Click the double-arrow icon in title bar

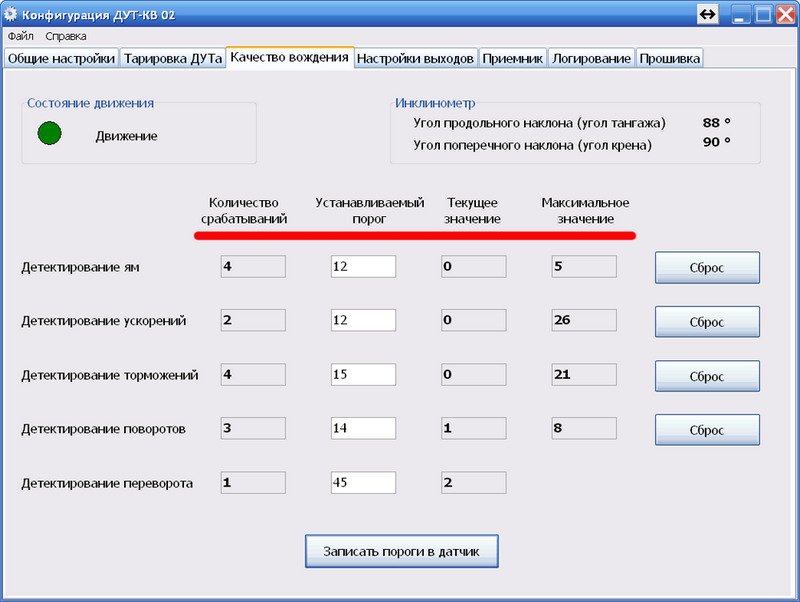tap(707, 14)
